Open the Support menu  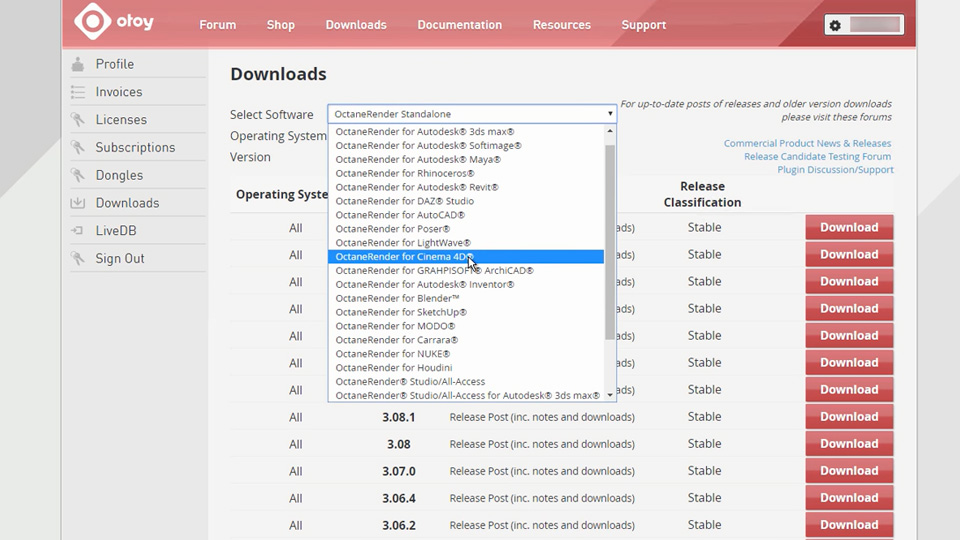[x=643, y=25]
